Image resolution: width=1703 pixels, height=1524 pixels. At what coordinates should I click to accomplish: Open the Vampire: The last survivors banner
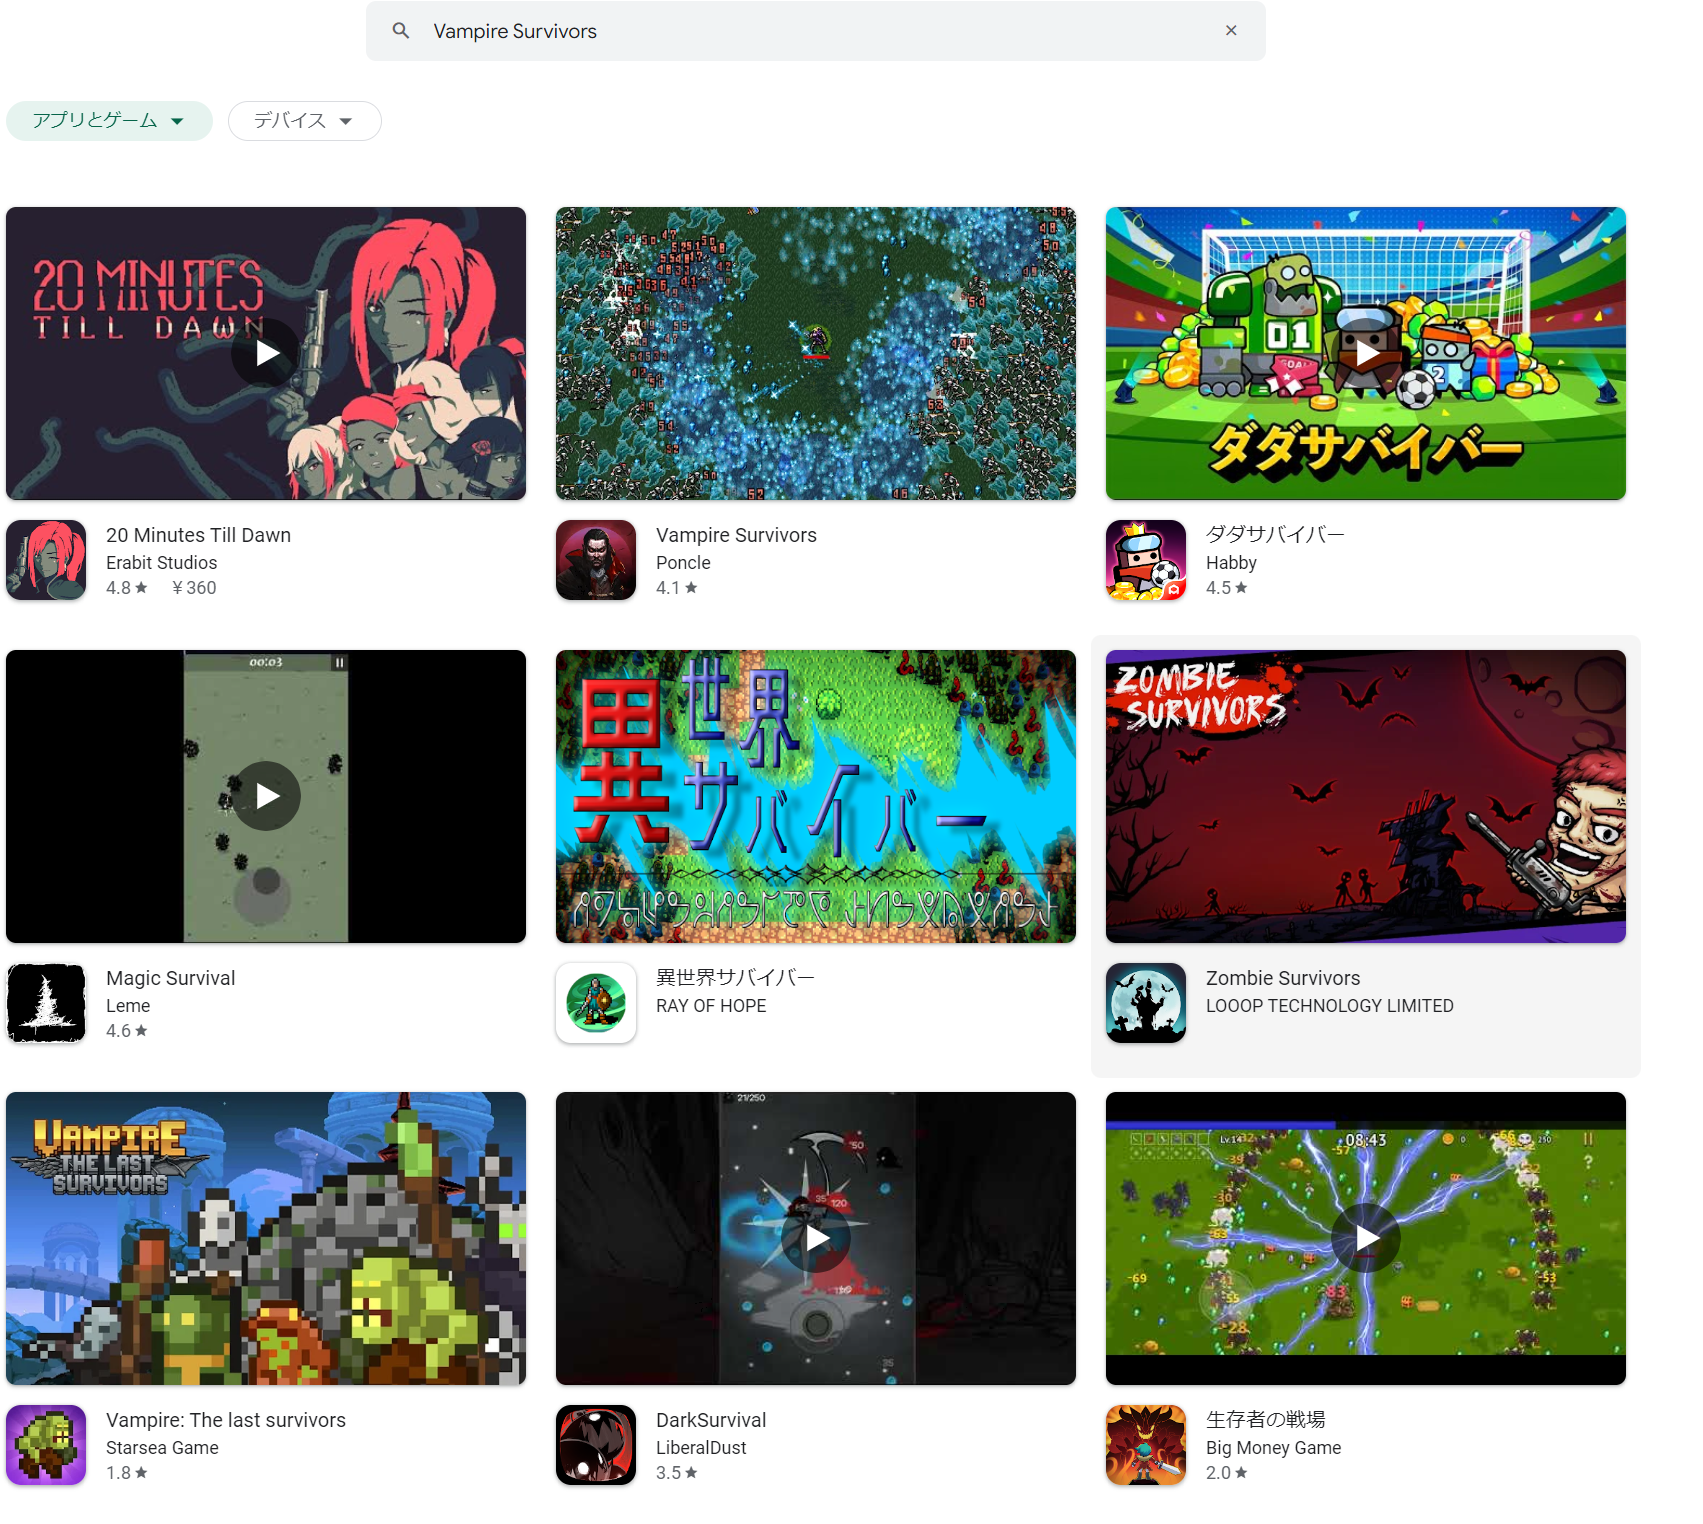[266, 1238]
